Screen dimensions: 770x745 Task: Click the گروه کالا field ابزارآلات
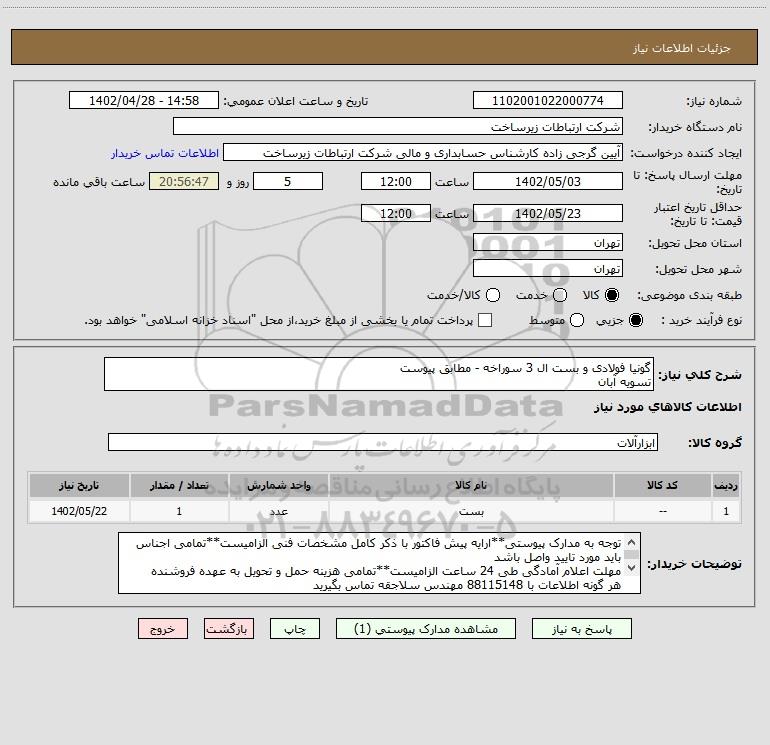tap(383, 442)
